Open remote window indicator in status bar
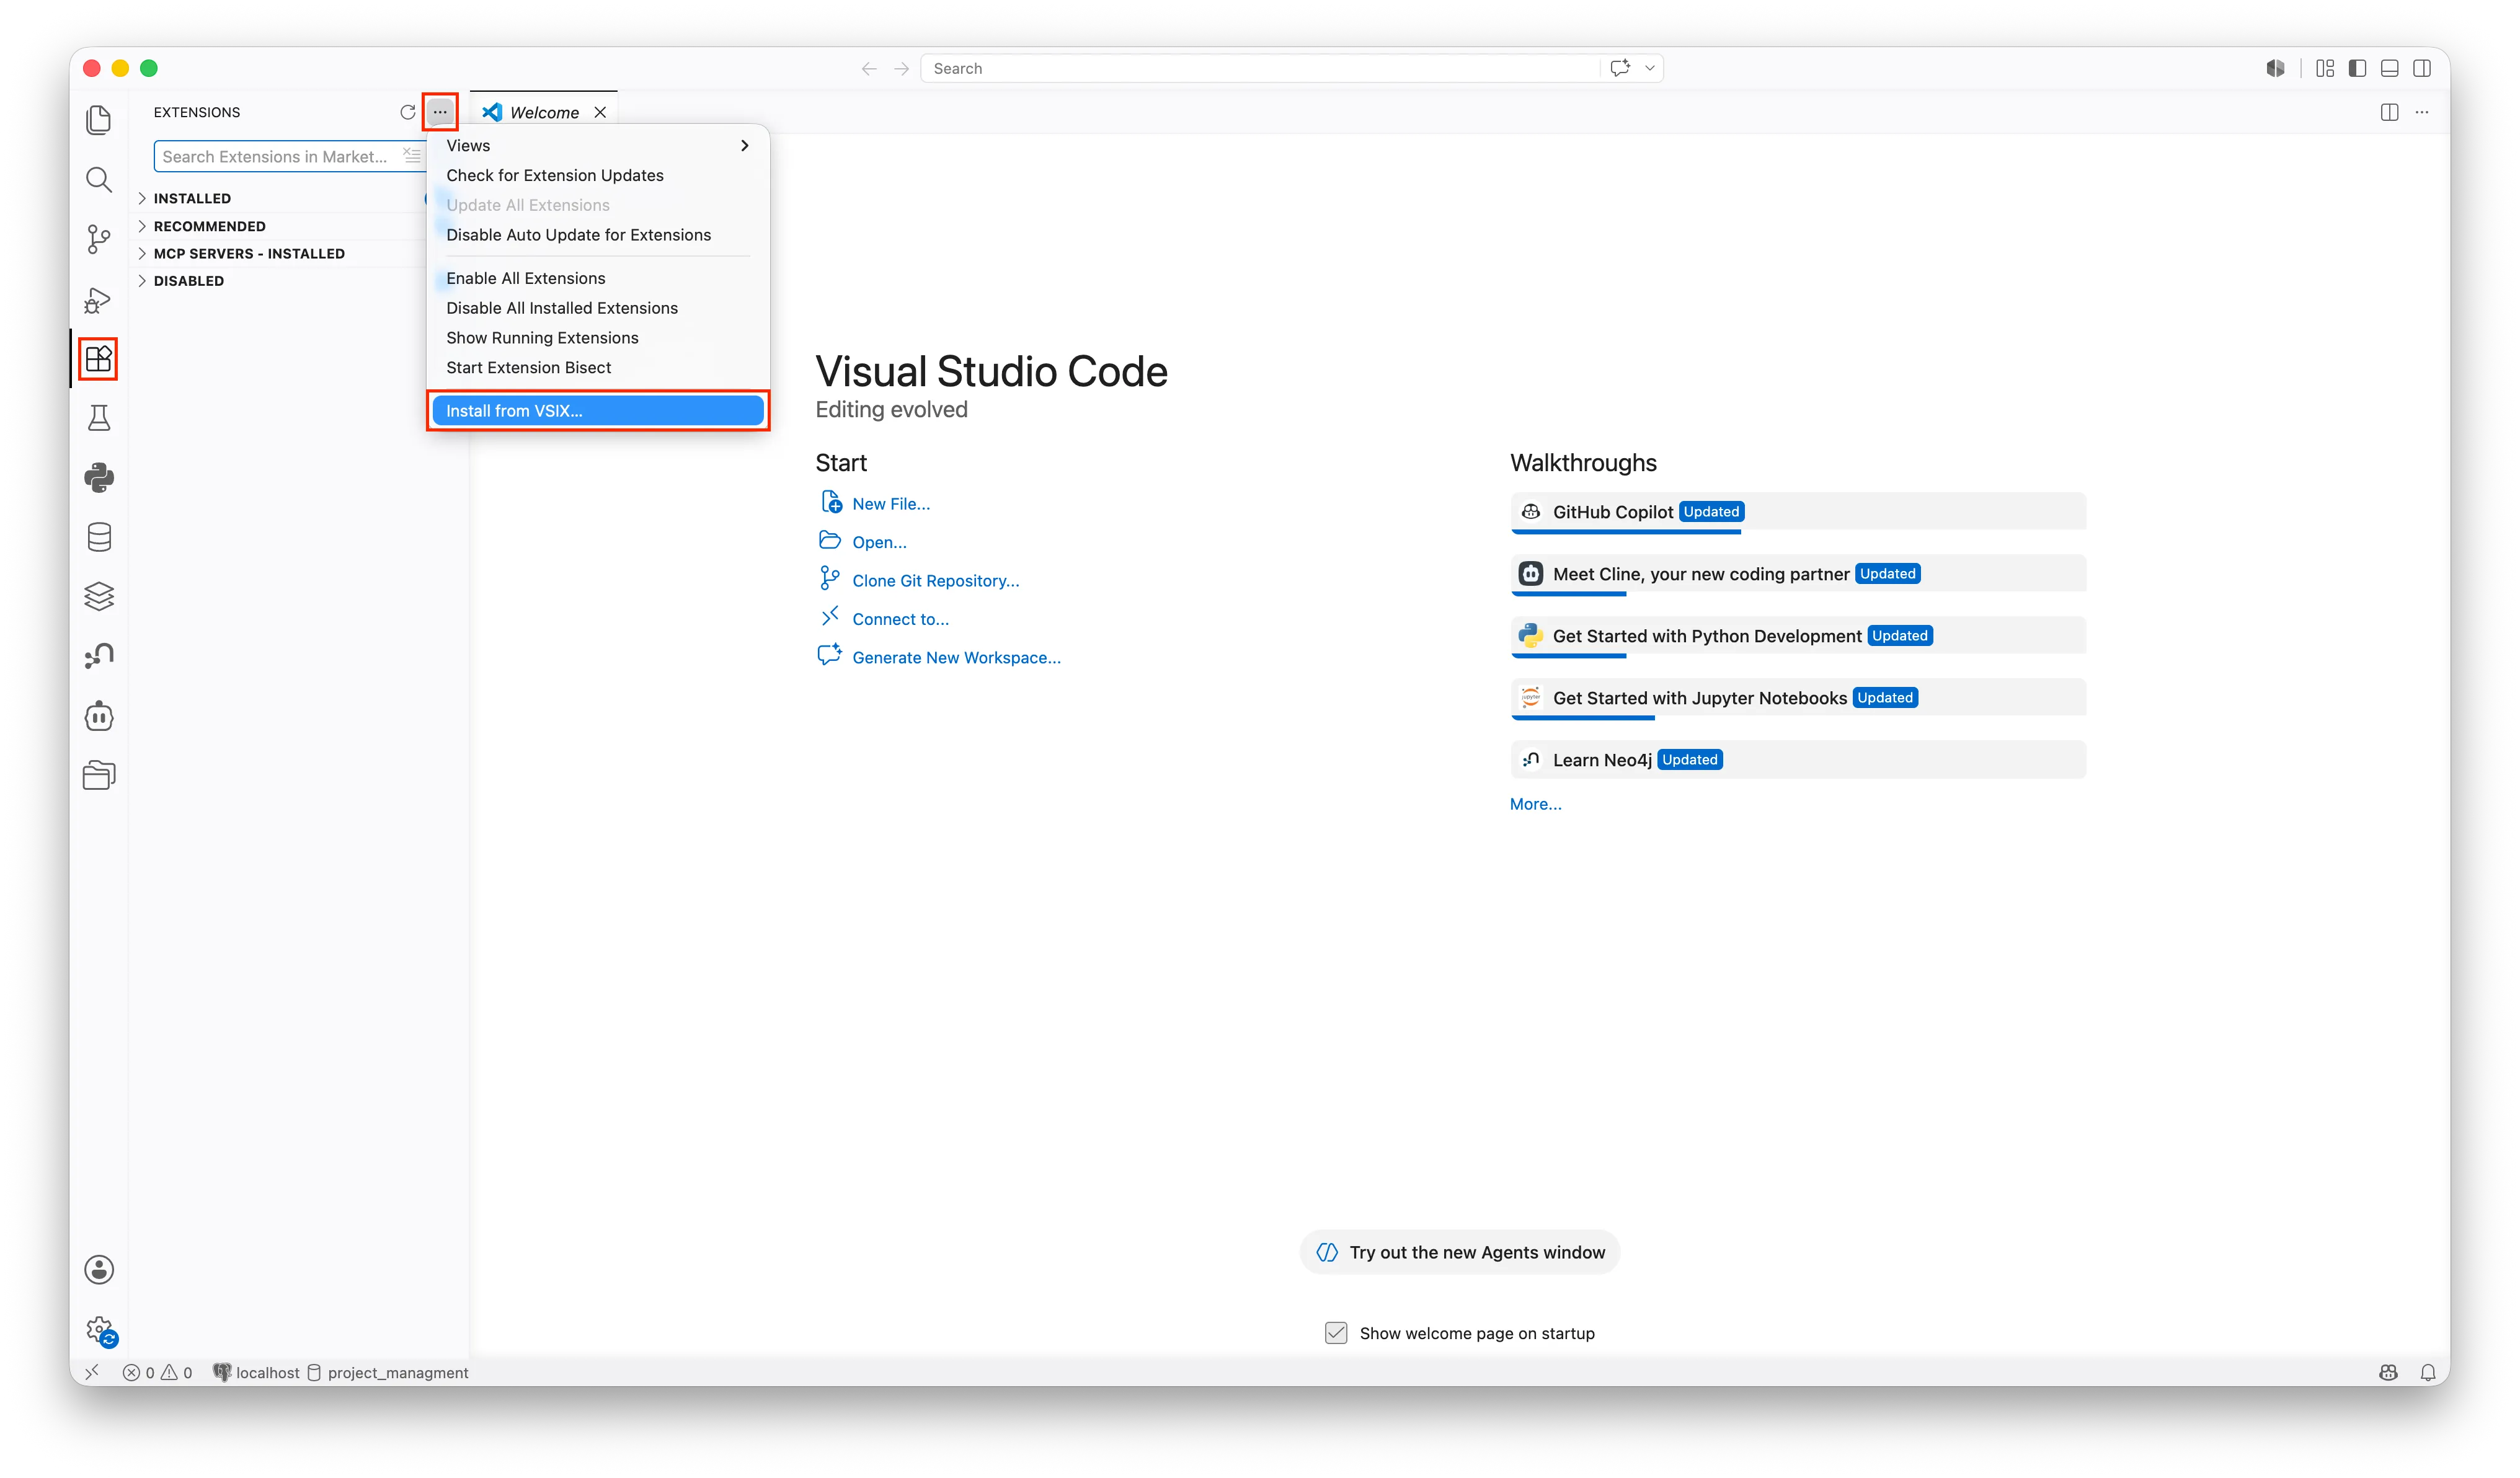 (92, 1372)
